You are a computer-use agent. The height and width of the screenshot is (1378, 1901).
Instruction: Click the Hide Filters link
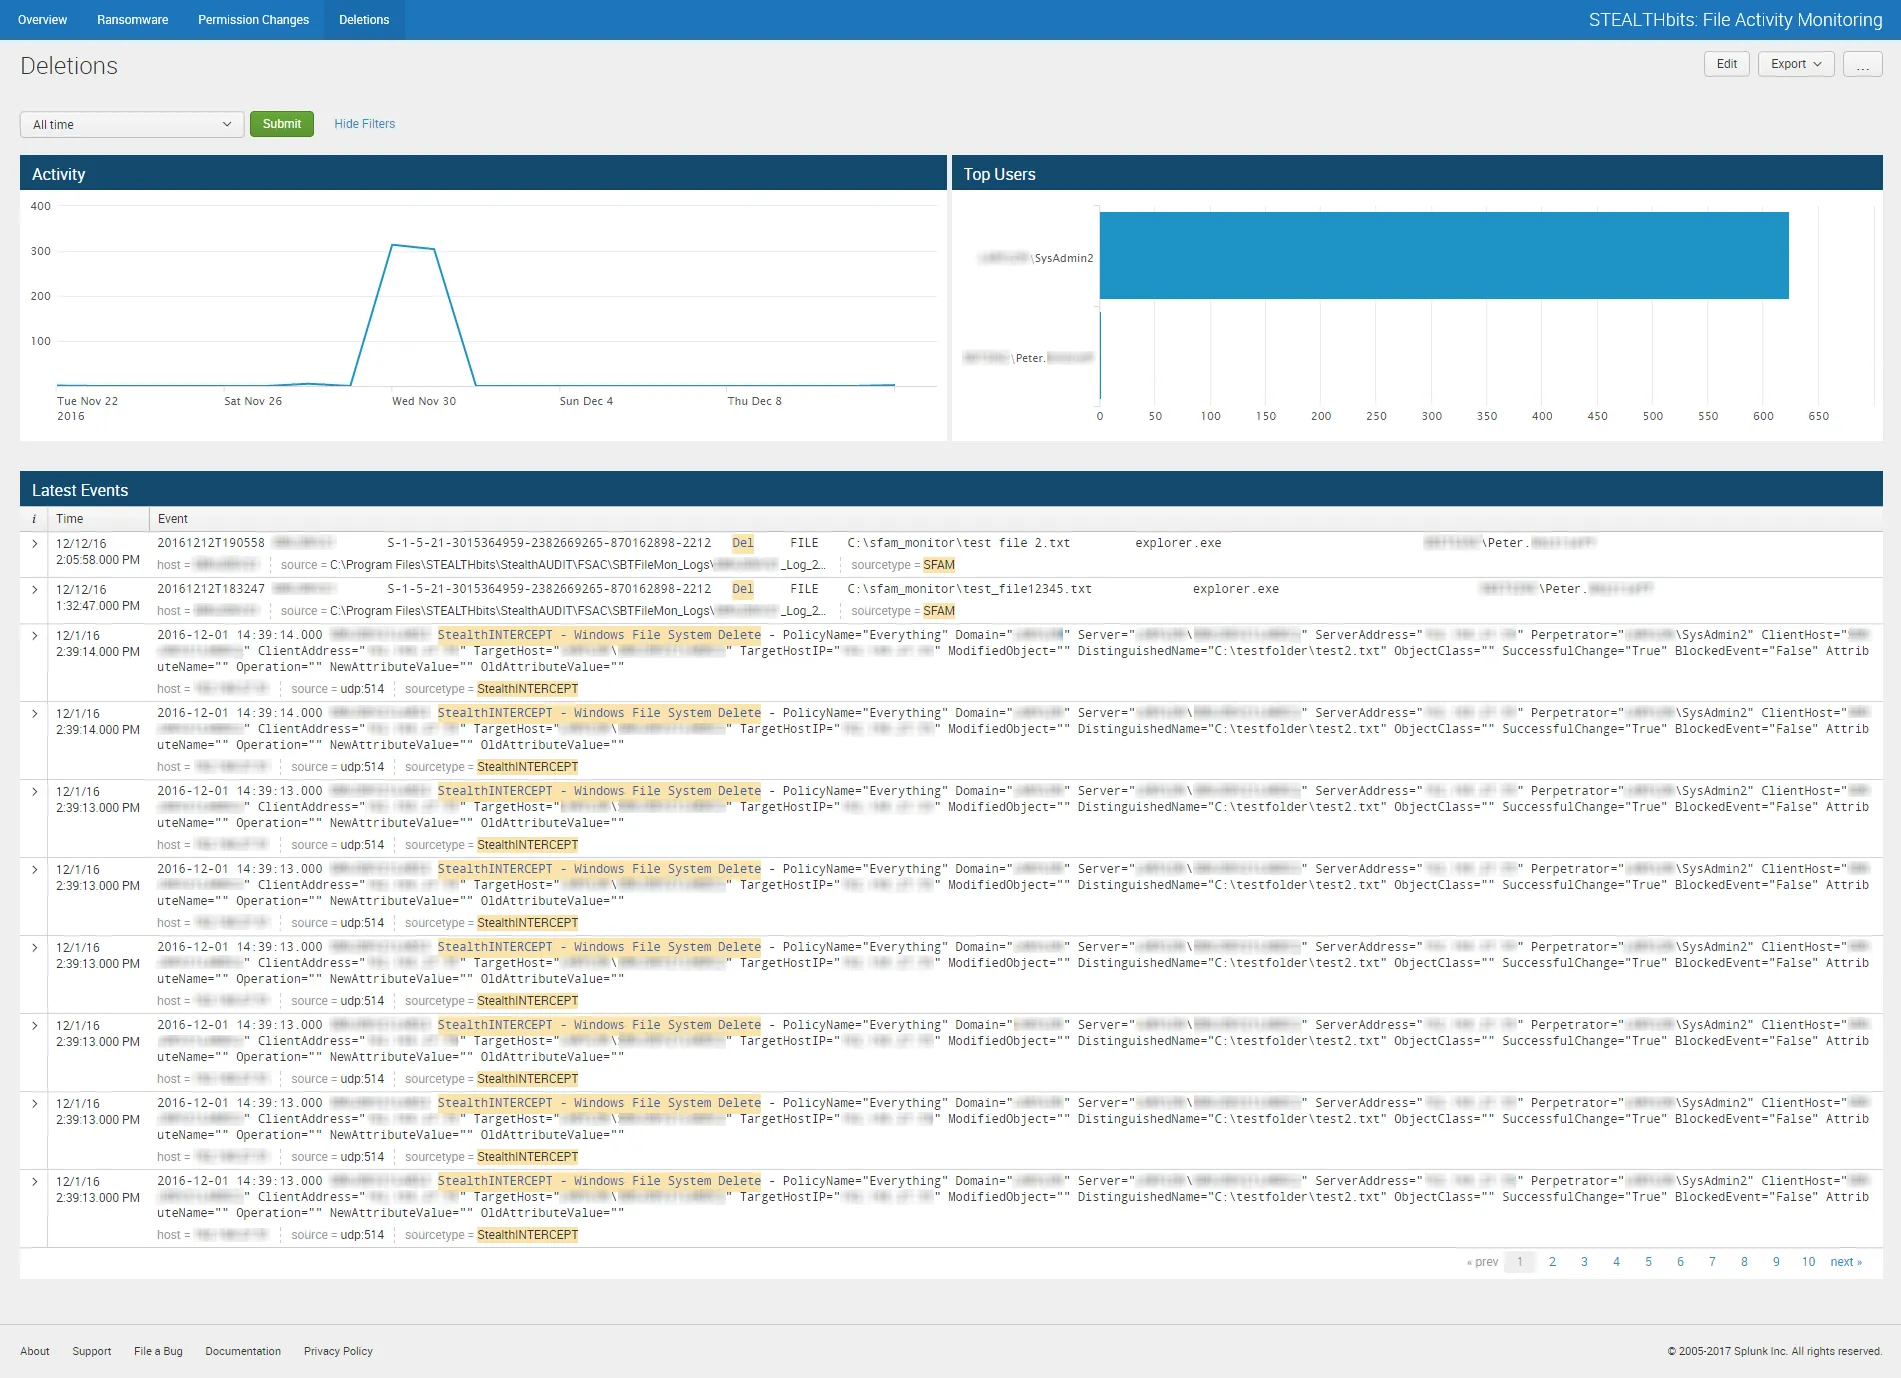364,124
